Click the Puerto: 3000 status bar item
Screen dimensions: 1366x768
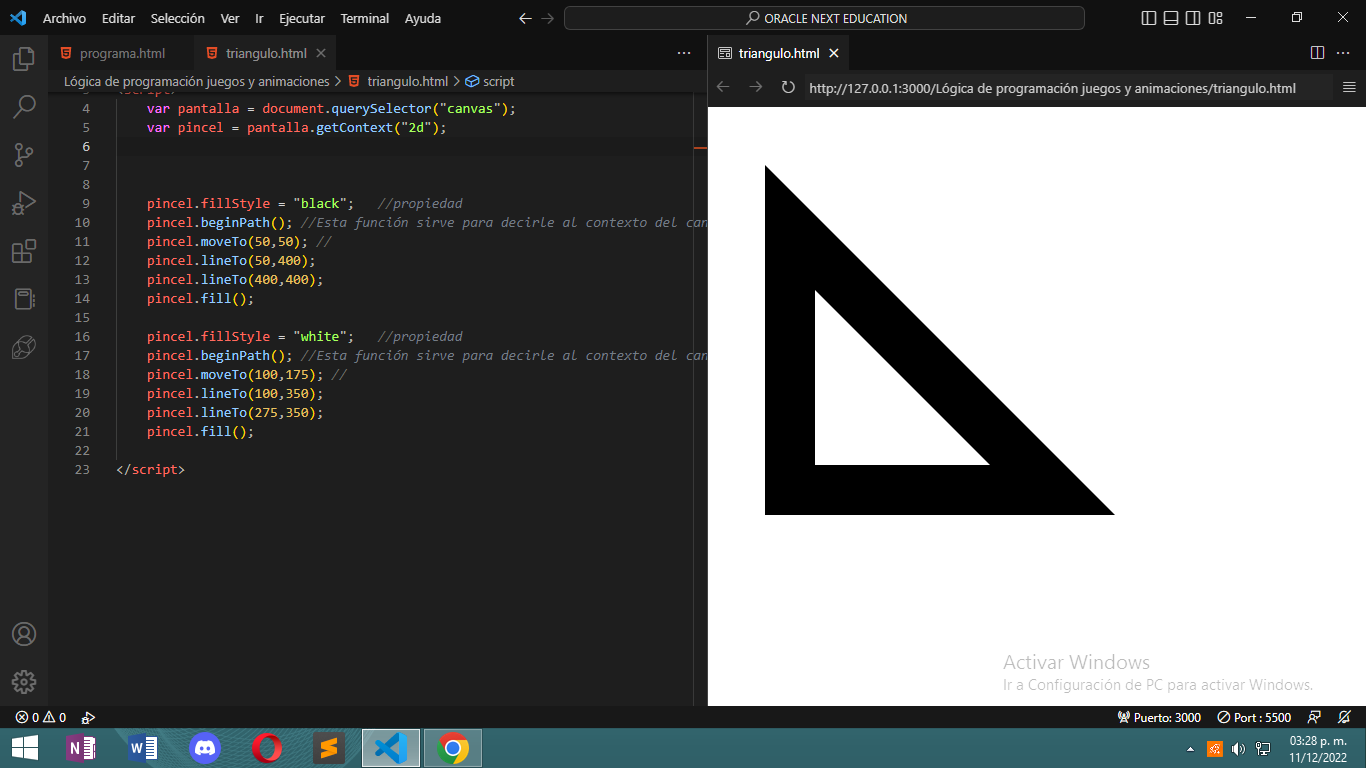(x=1160, y=717)
